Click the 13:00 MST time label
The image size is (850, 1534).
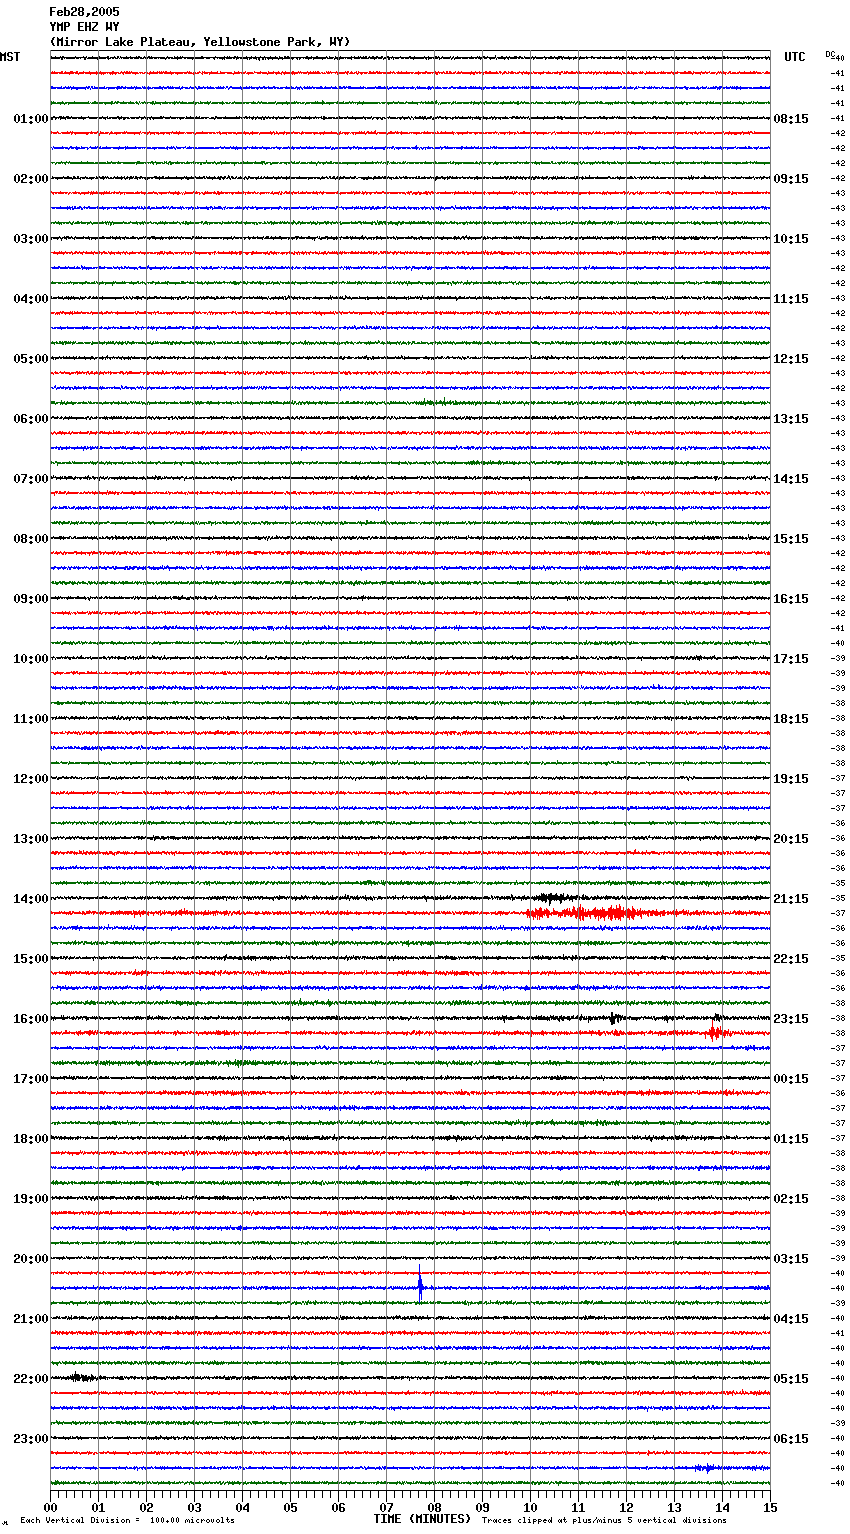point(31,839)
